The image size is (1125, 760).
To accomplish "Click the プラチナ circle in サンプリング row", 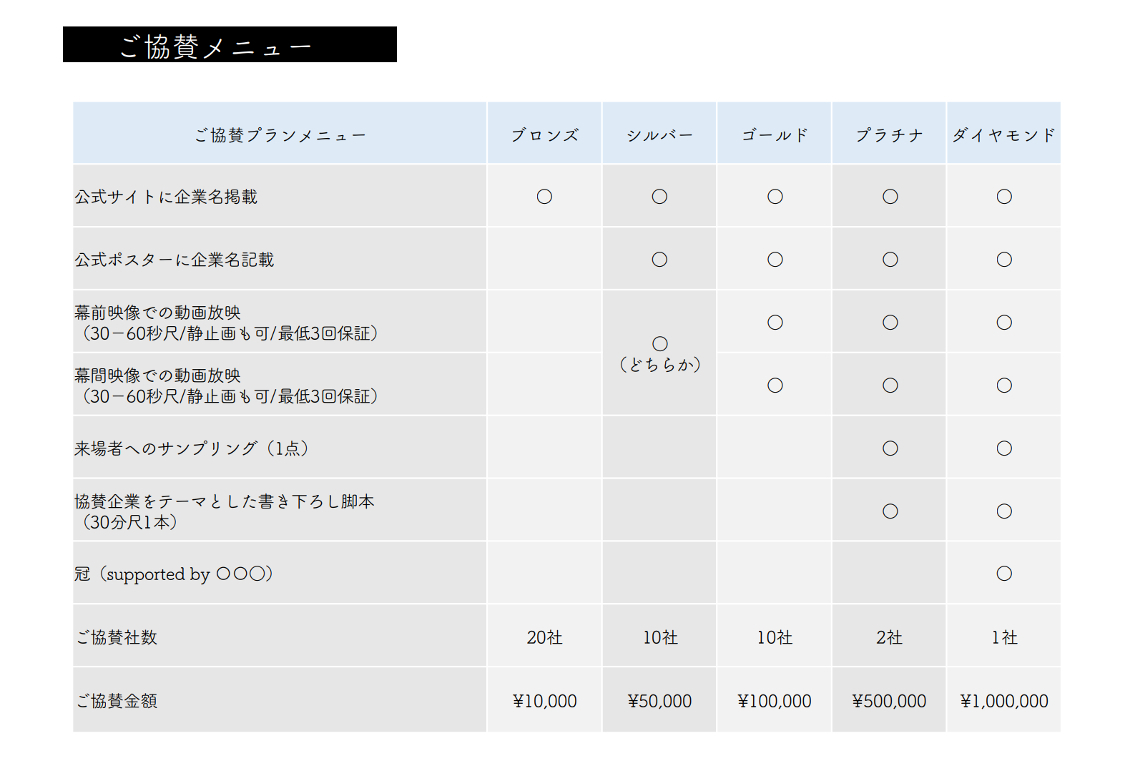I will (889, 448).
